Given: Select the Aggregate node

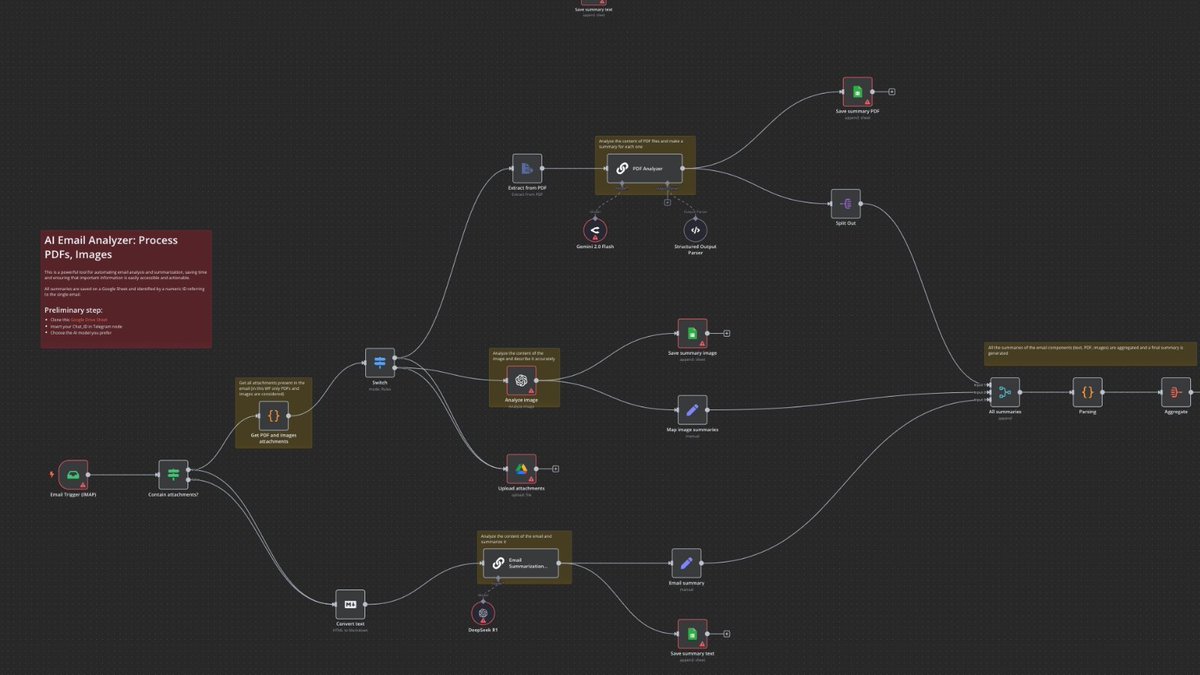Looking at the screenshot, I should coord(1176,393).
